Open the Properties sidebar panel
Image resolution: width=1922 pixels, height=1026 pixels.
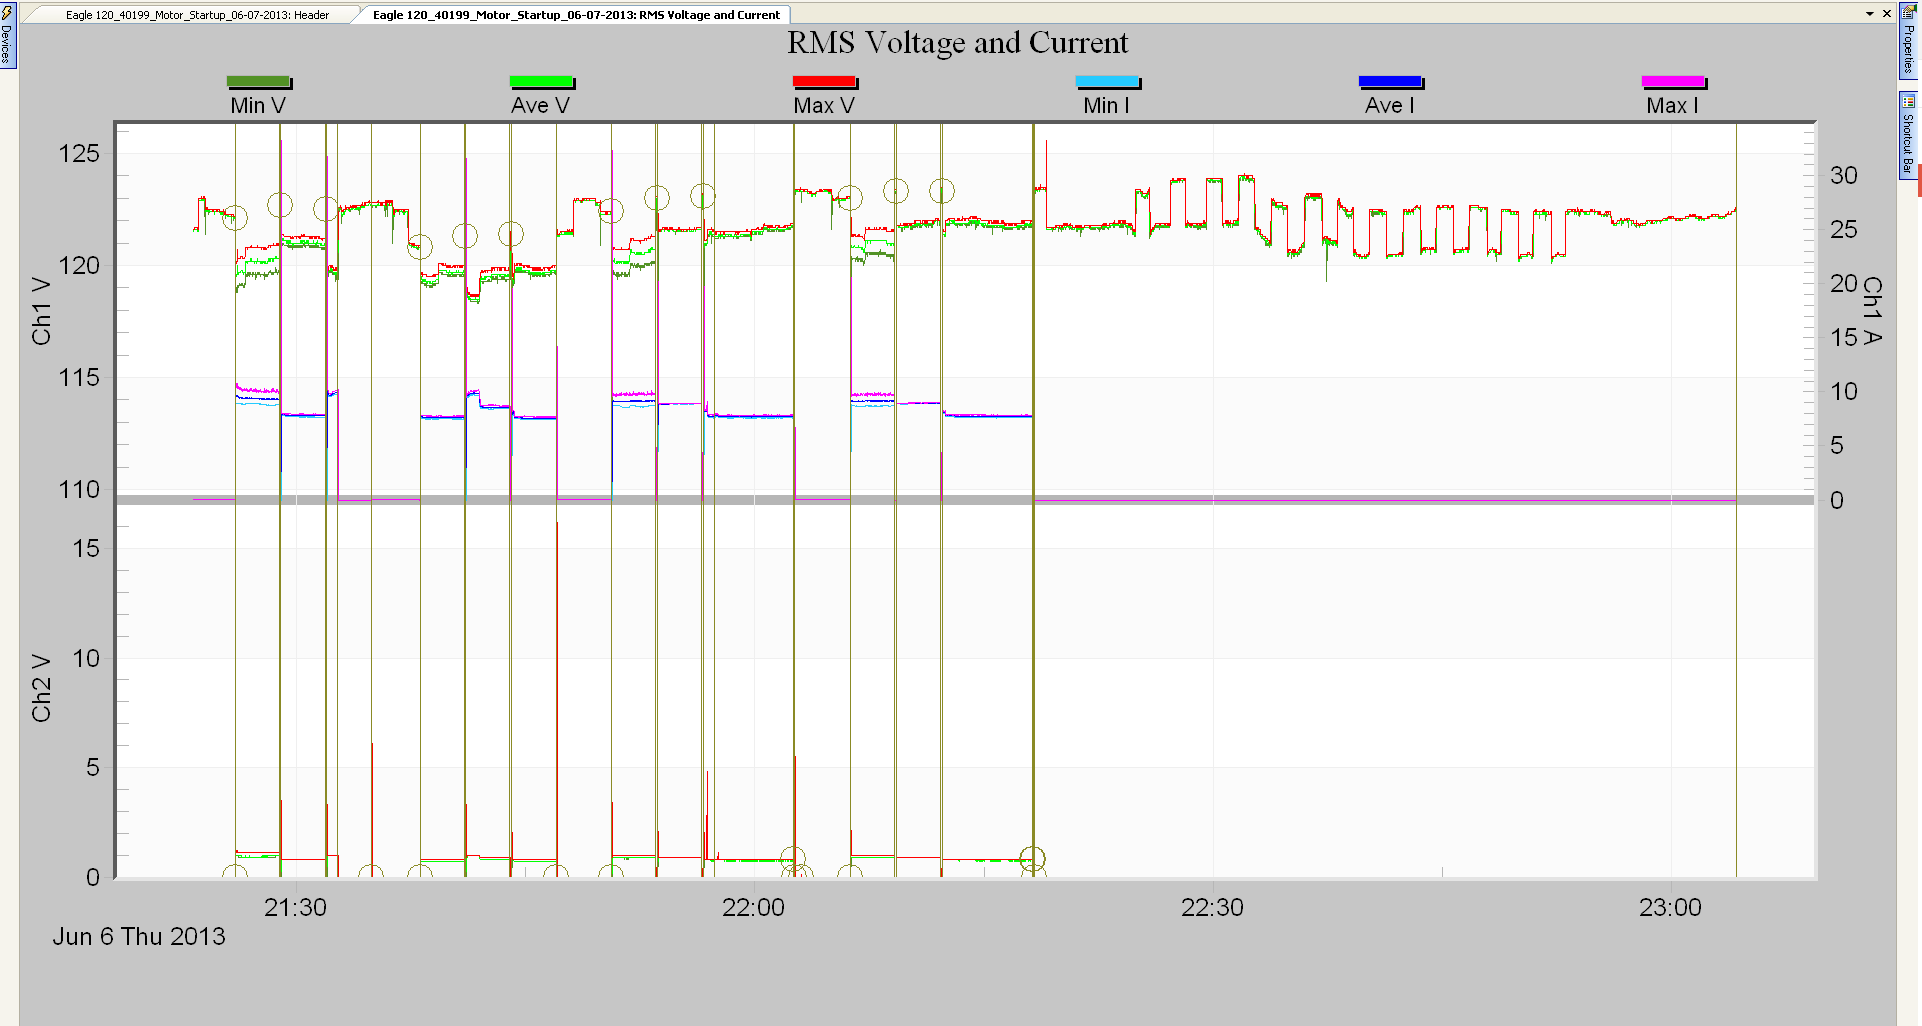click(x=1908, y=45)
